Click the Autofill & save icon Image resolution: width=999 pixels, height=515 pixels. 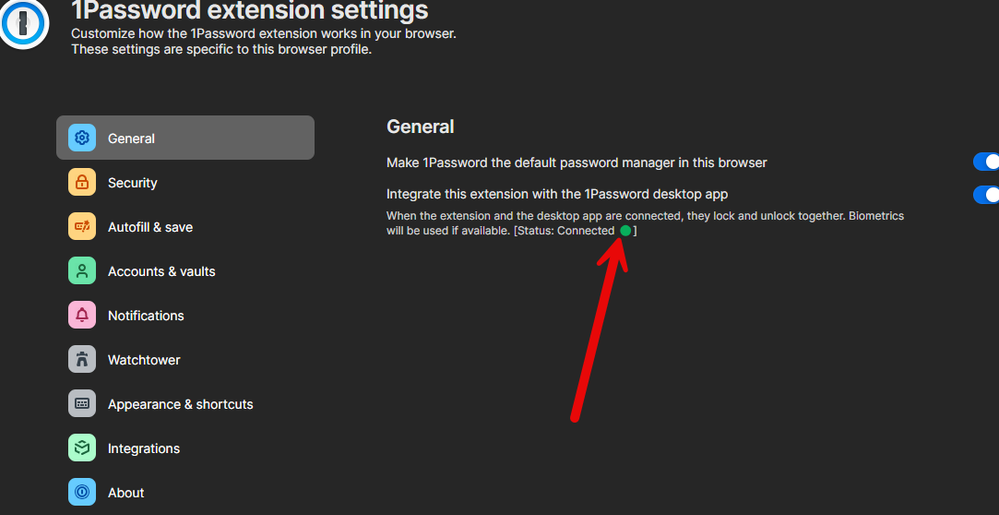pos(82,227)
